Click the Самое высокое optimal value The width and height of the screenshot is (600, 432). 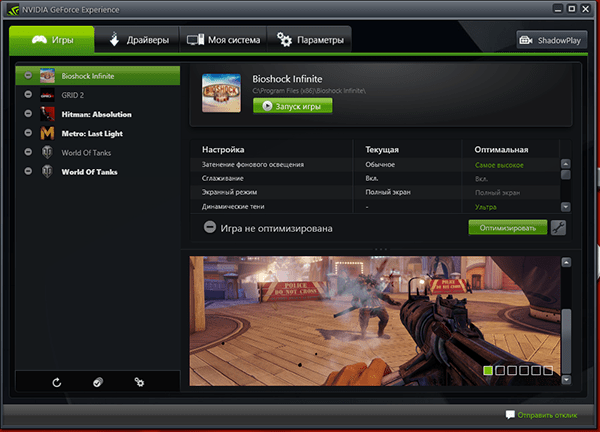499,165
